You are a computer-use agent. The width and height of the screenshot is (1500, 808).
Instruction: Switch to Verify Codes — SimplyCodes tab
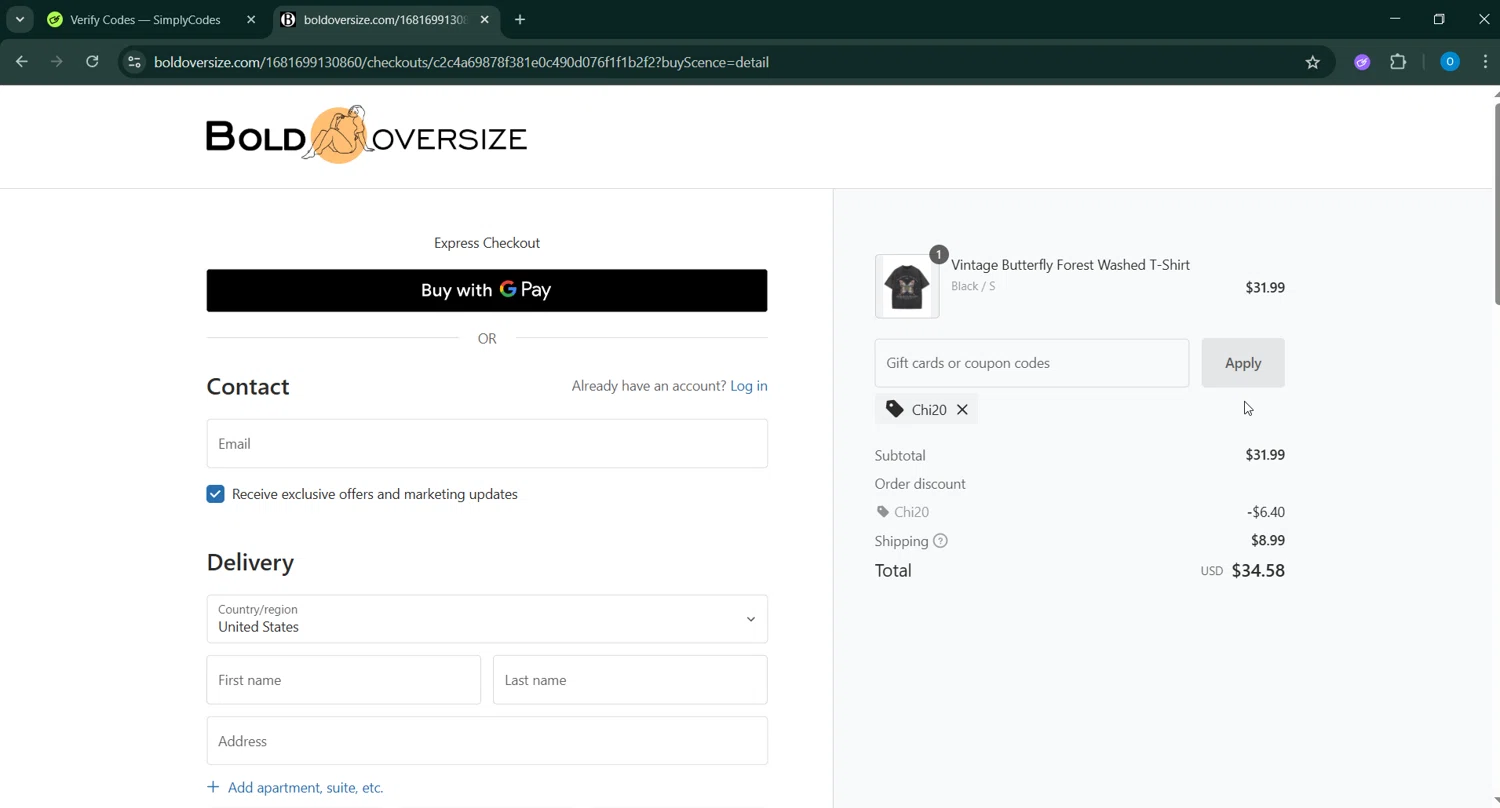145,19
